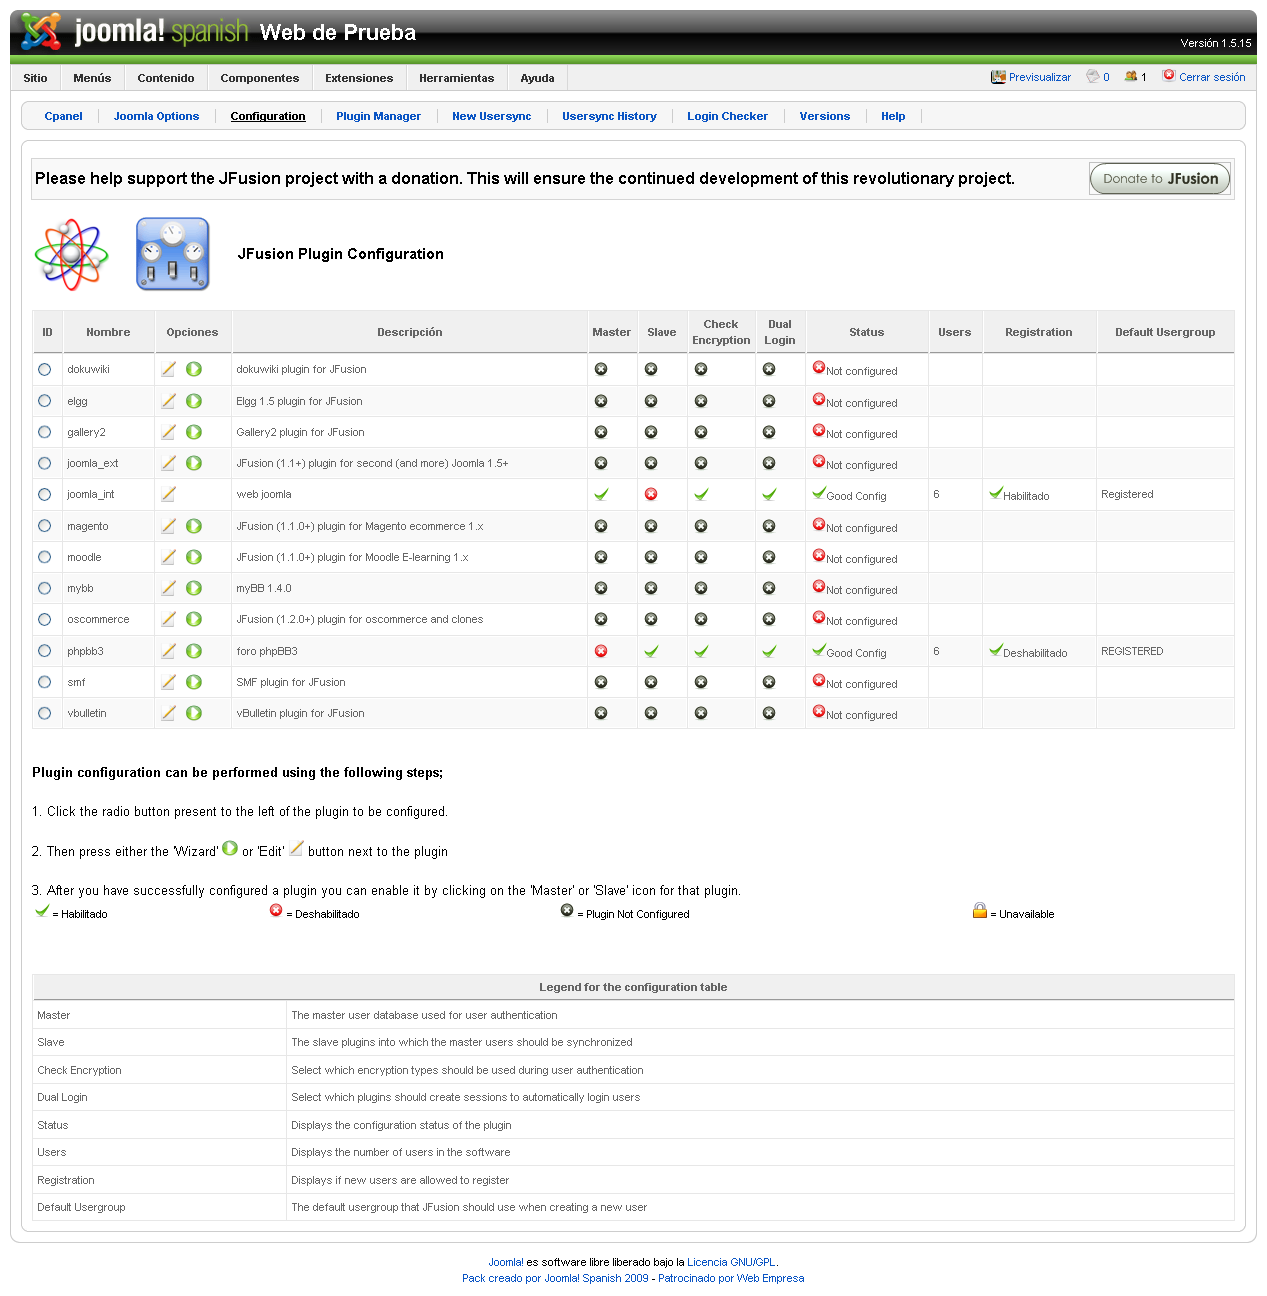Start the wizard icon for vbulletin
This screenshot has height=1296, width=1267.
pyautogui.click(x=194, y=713)
